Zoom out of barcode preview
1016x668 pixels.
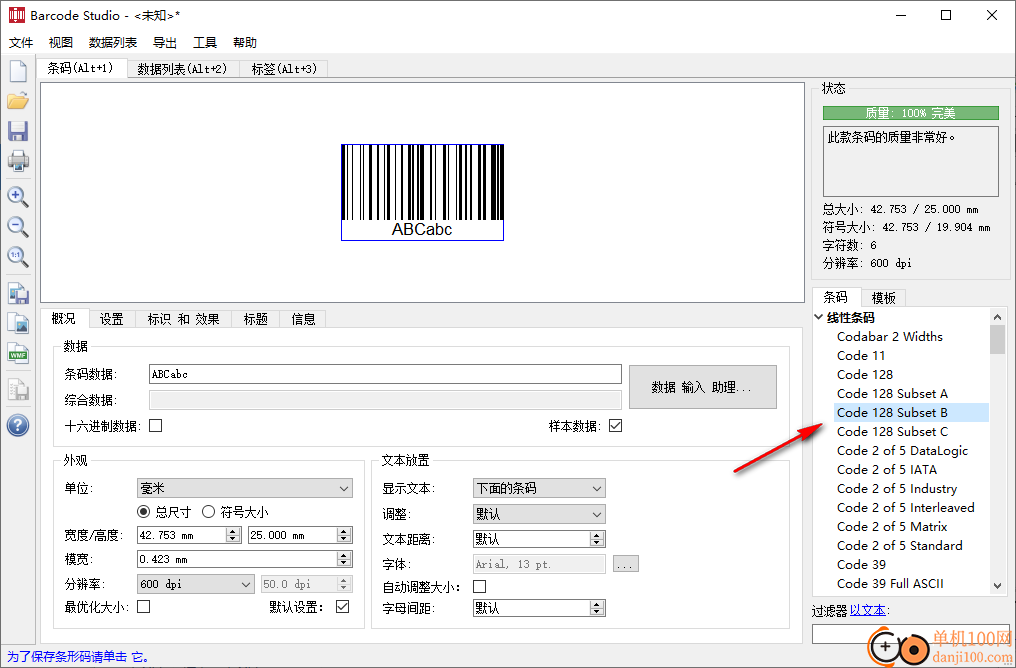tap(18, 227)
